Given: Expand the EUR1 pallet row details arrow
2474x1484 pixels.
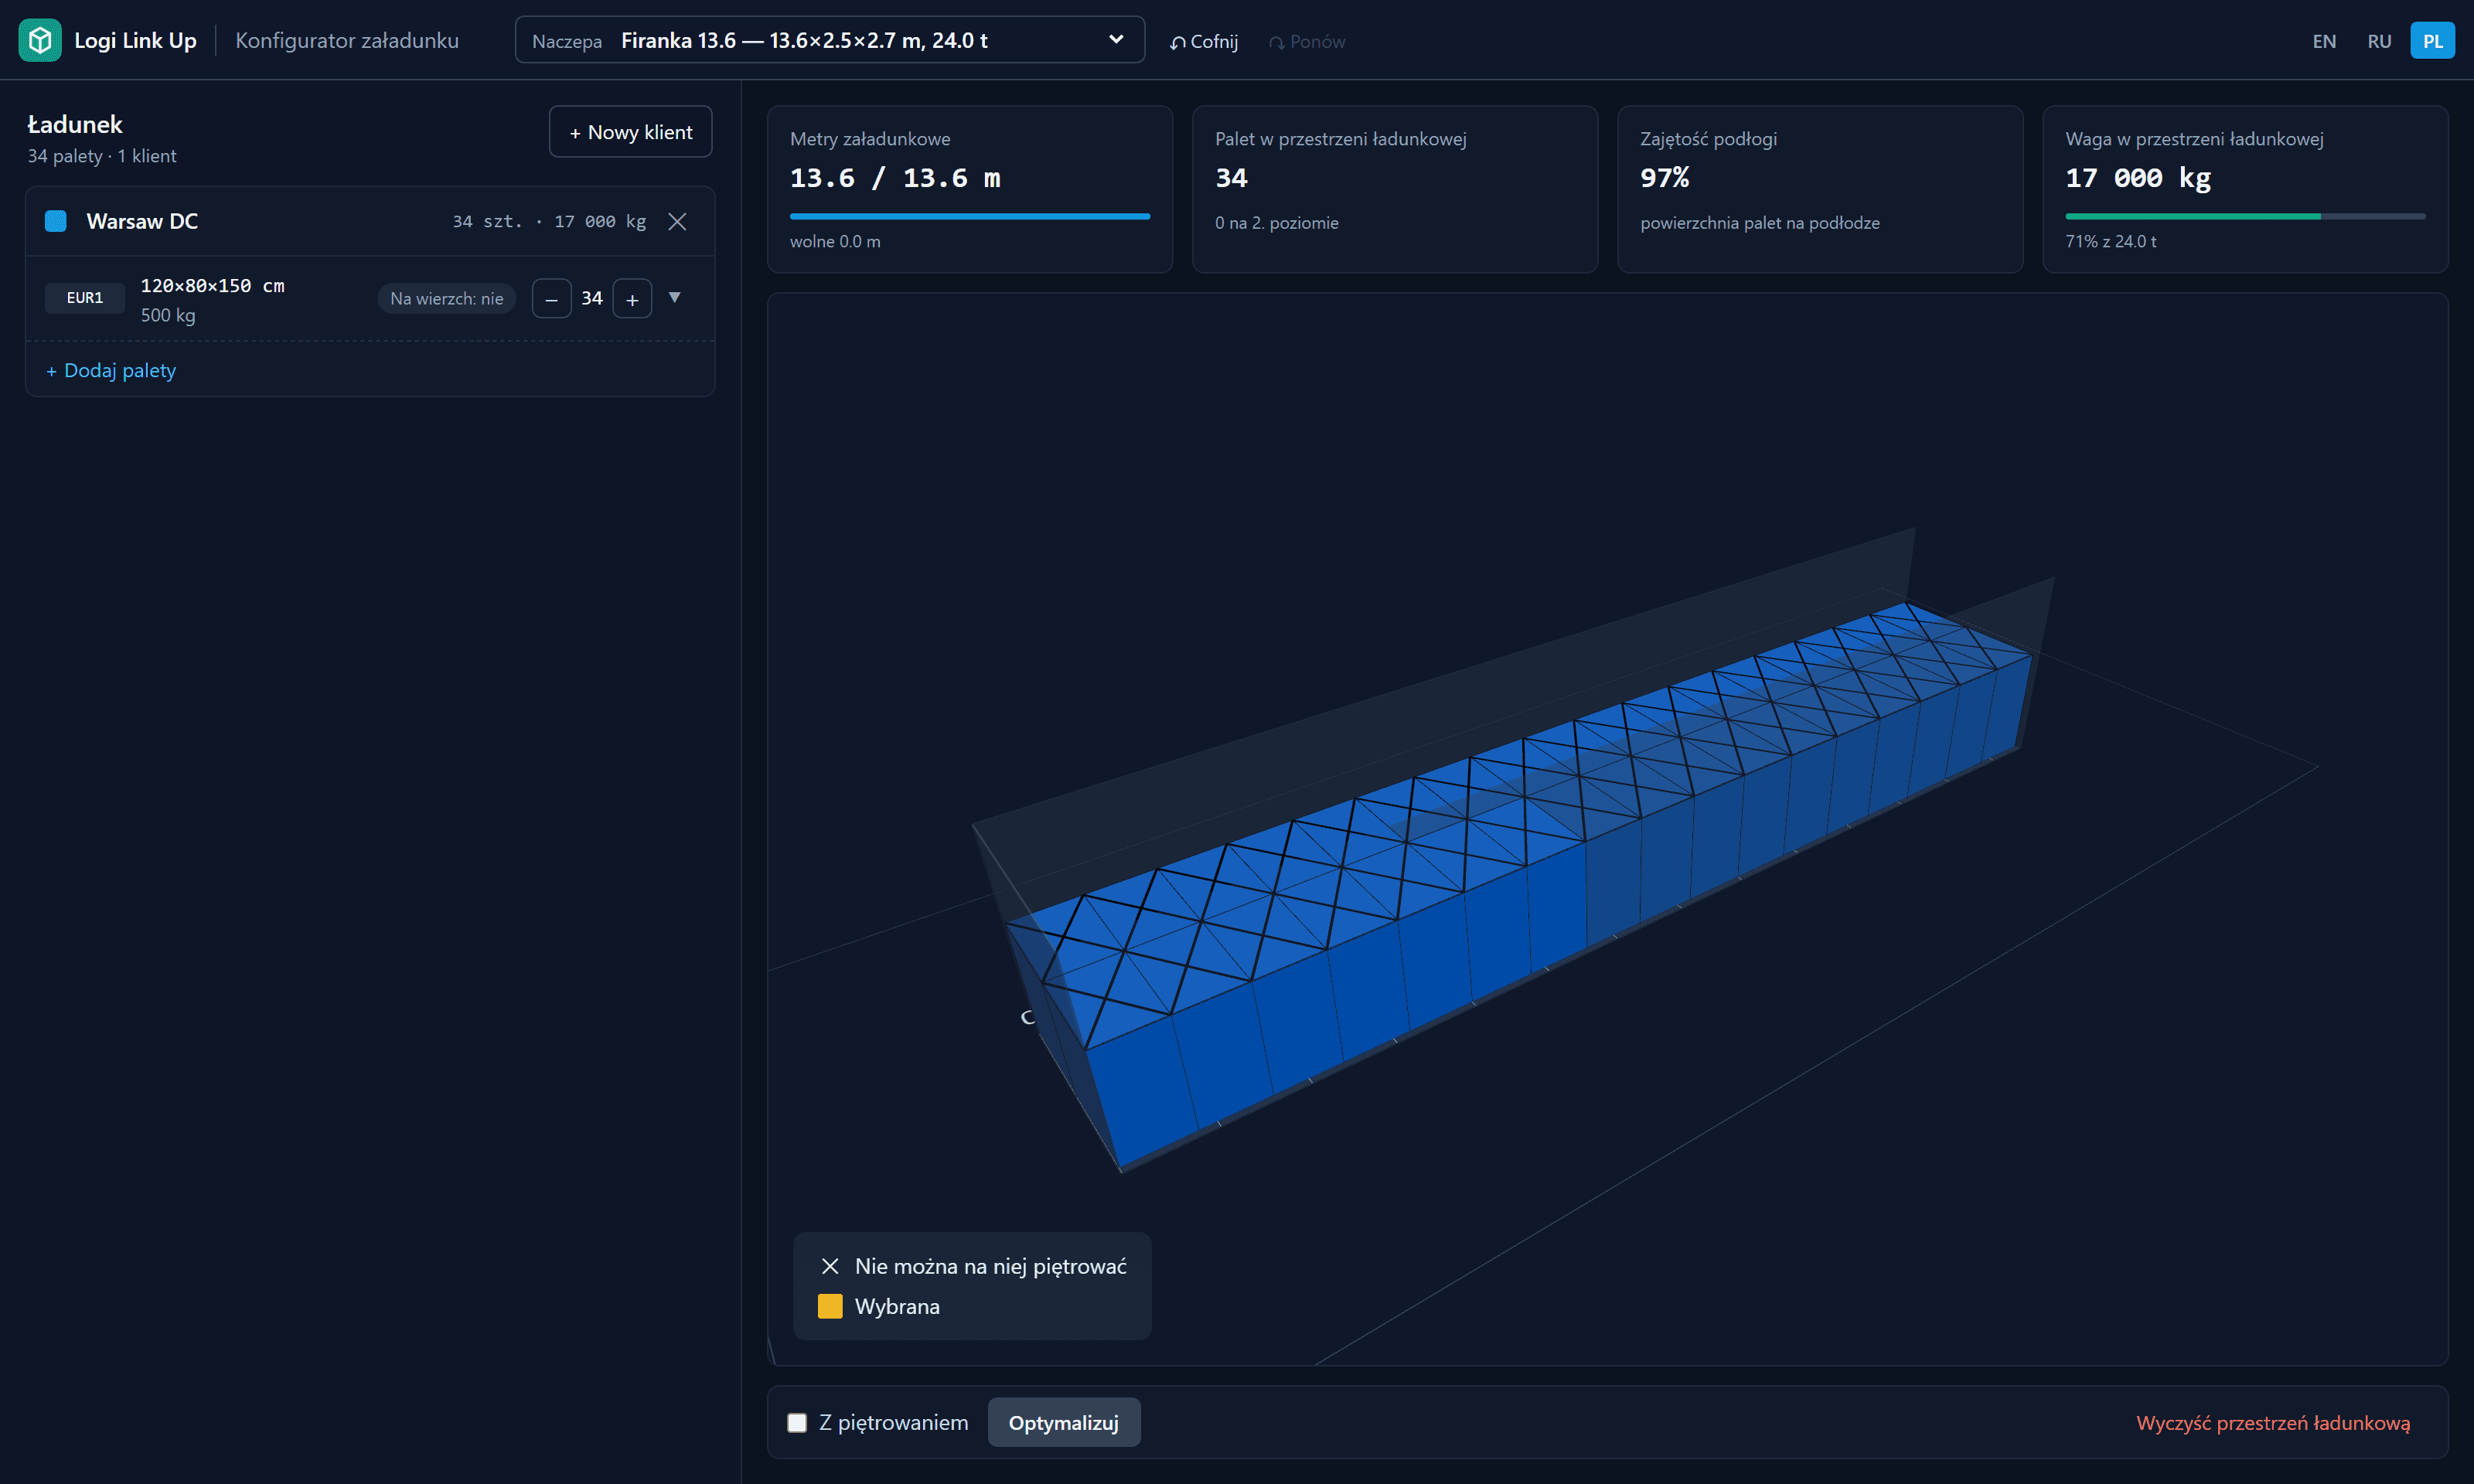Looking at the screenshot, I should (675, 297).
